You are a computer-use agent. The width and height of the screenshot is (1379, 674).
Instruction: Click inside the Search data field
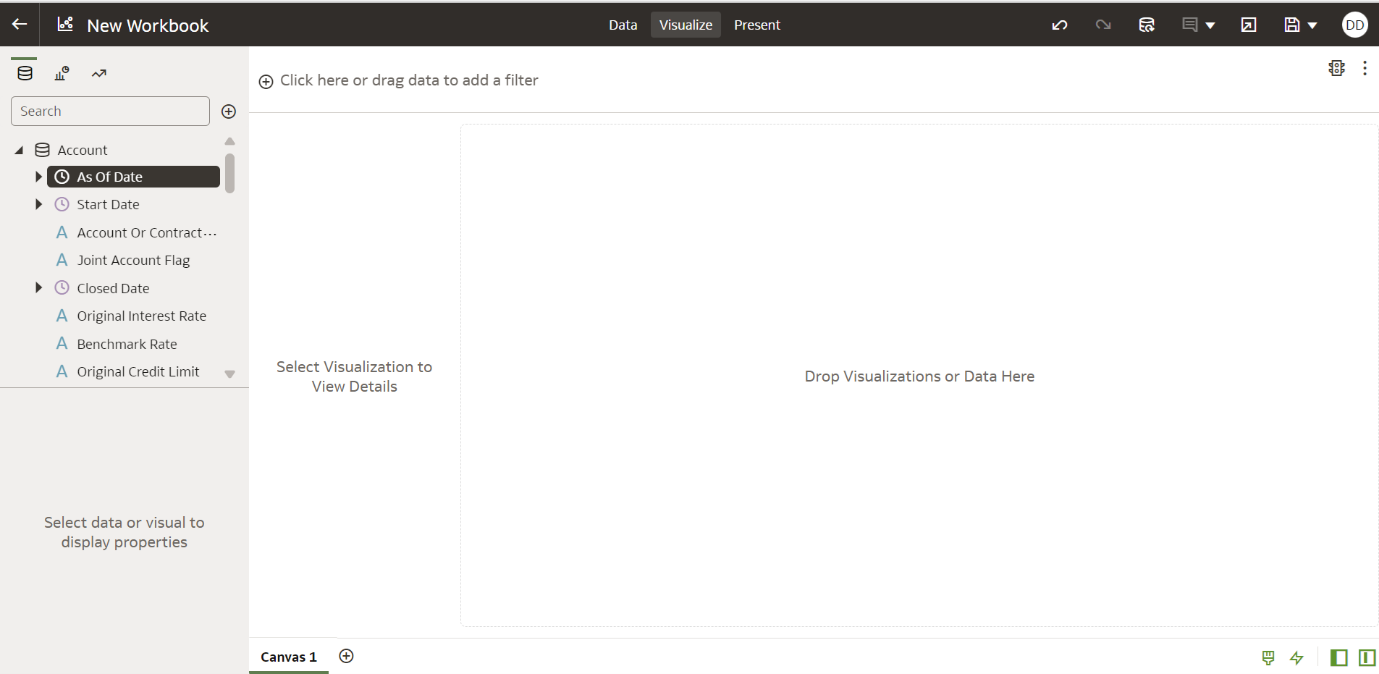tap(110, 110)
